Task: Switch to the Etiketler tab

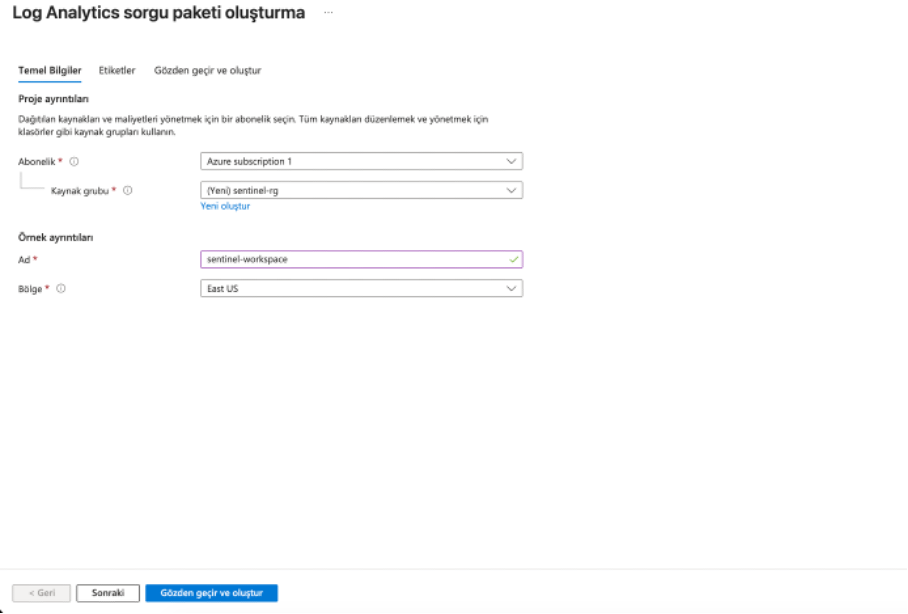Action: (x=117, y=71)
